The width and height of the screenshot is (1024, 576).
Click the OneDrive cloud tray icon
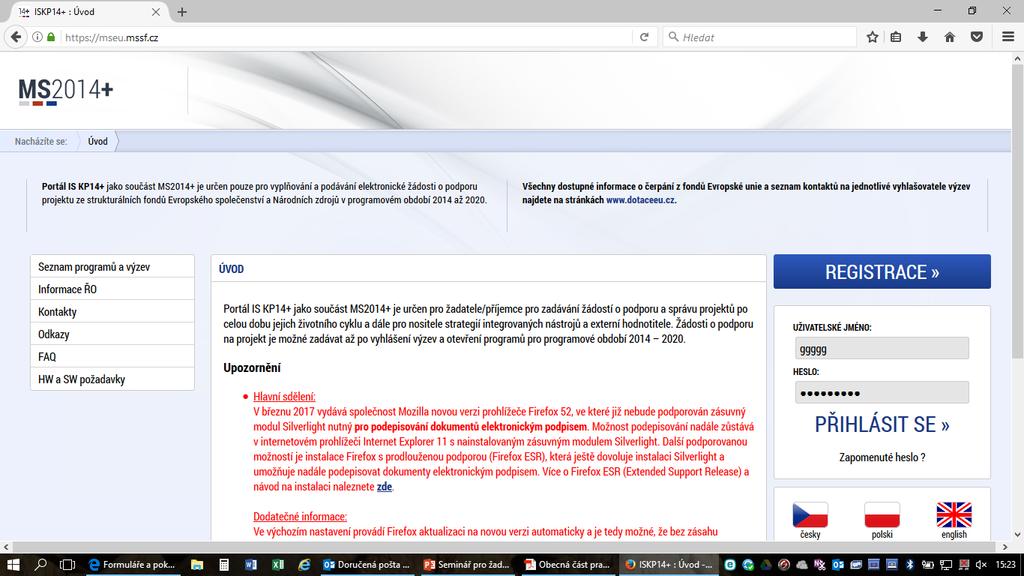point(802,564)
